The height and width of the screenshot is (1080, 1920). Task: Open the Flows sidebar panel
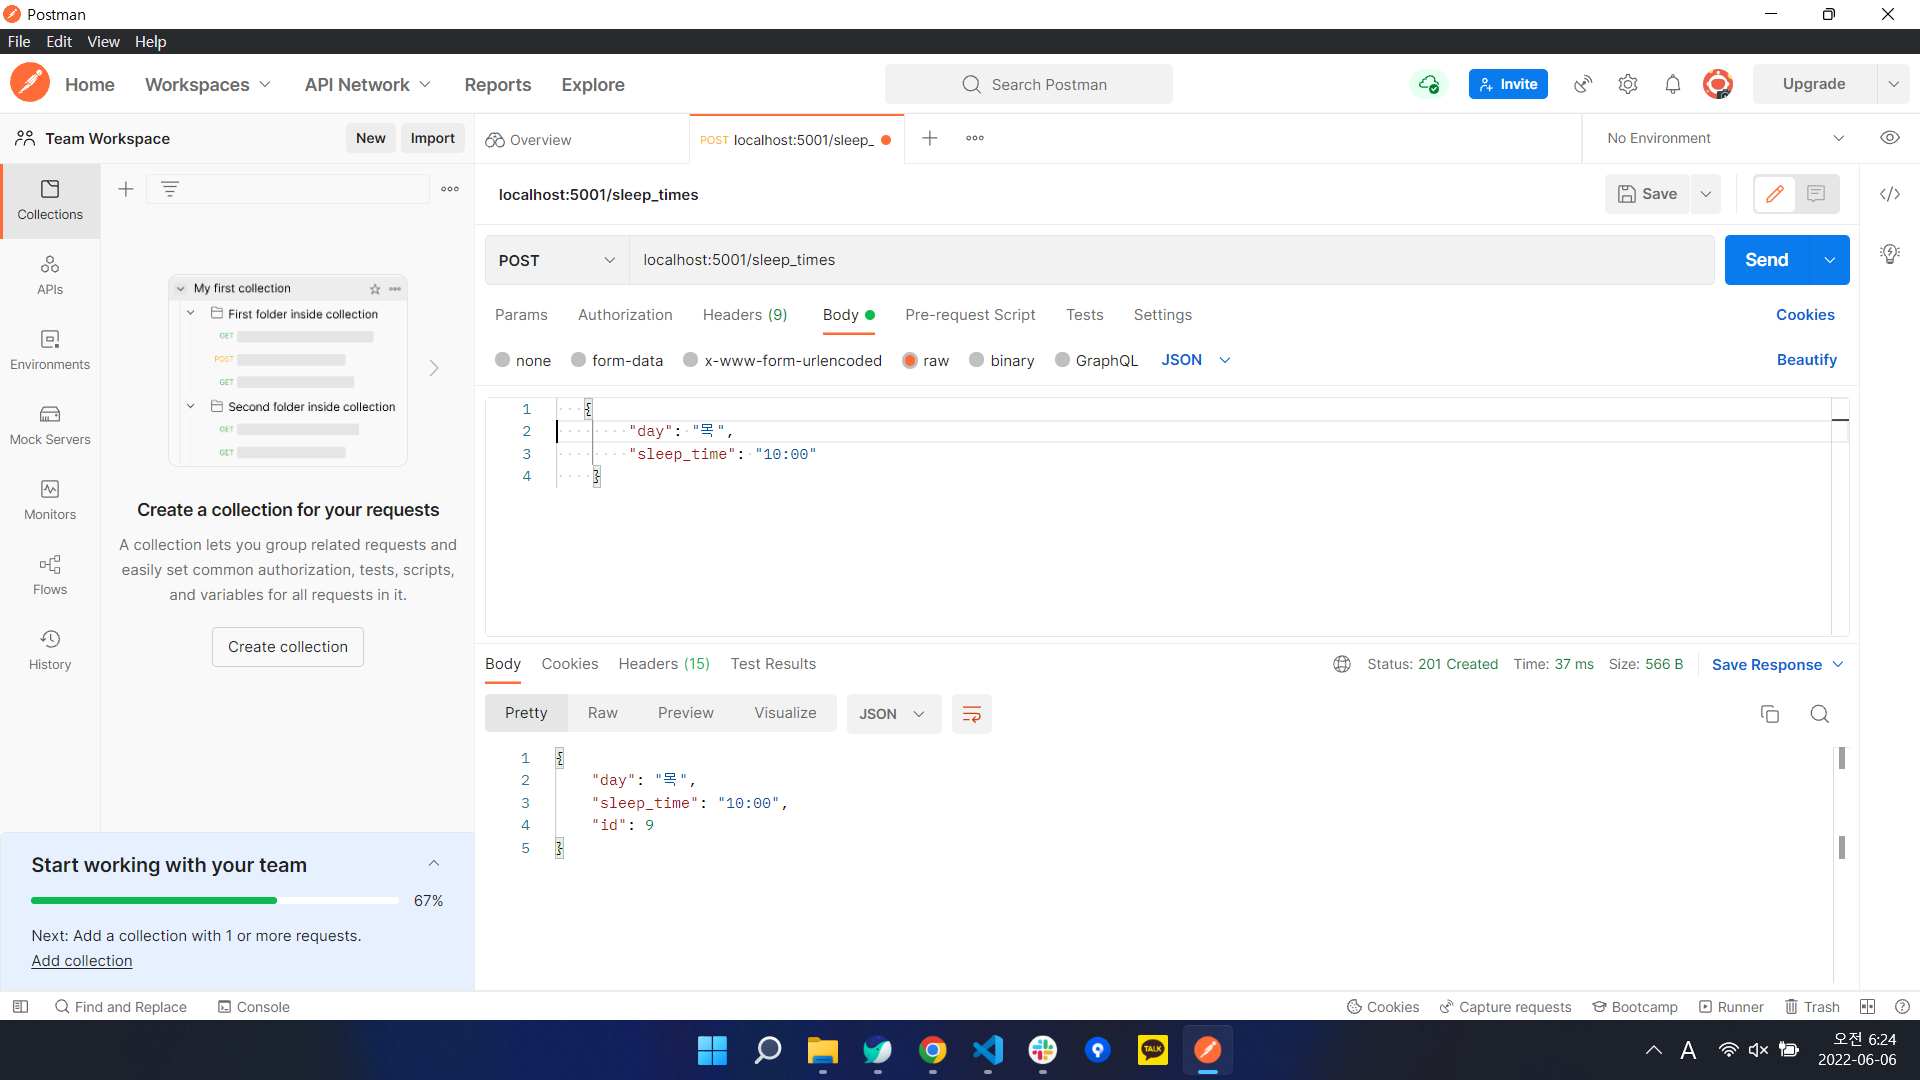[x=50, y=575]
